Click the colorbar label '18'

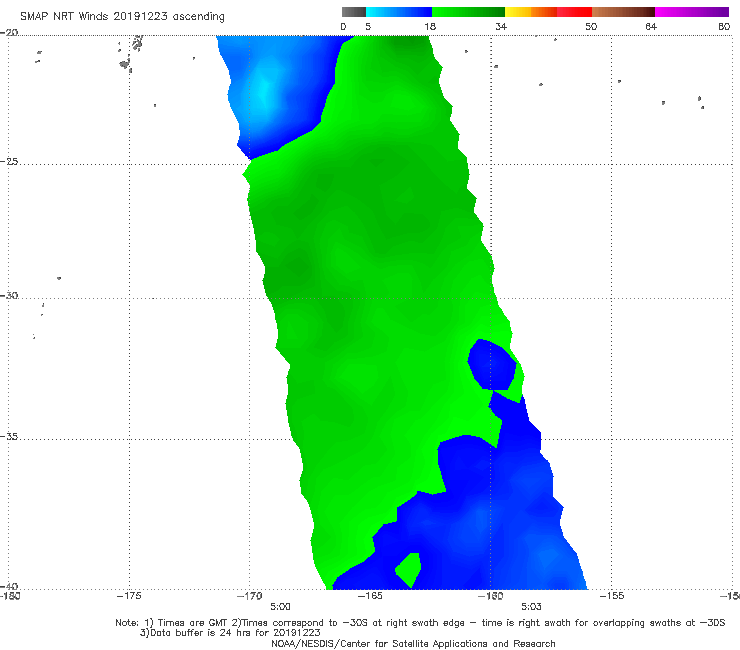[x=430, y=27]
